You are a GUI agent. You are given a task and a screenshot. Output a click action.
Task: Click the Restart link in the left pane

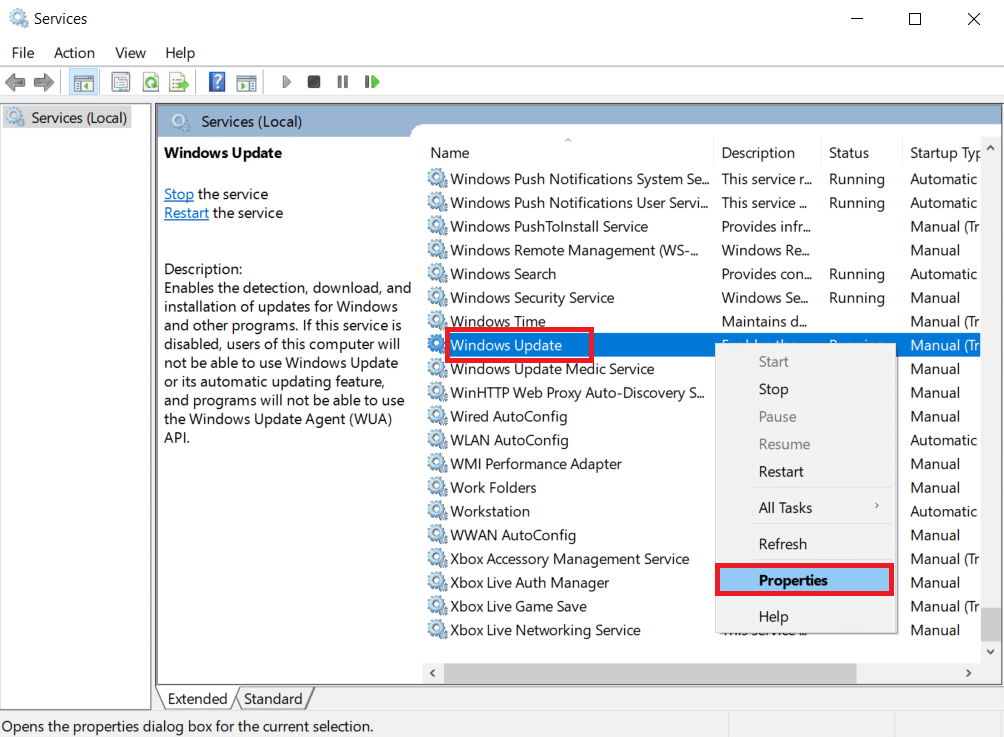tap(186, 212)
